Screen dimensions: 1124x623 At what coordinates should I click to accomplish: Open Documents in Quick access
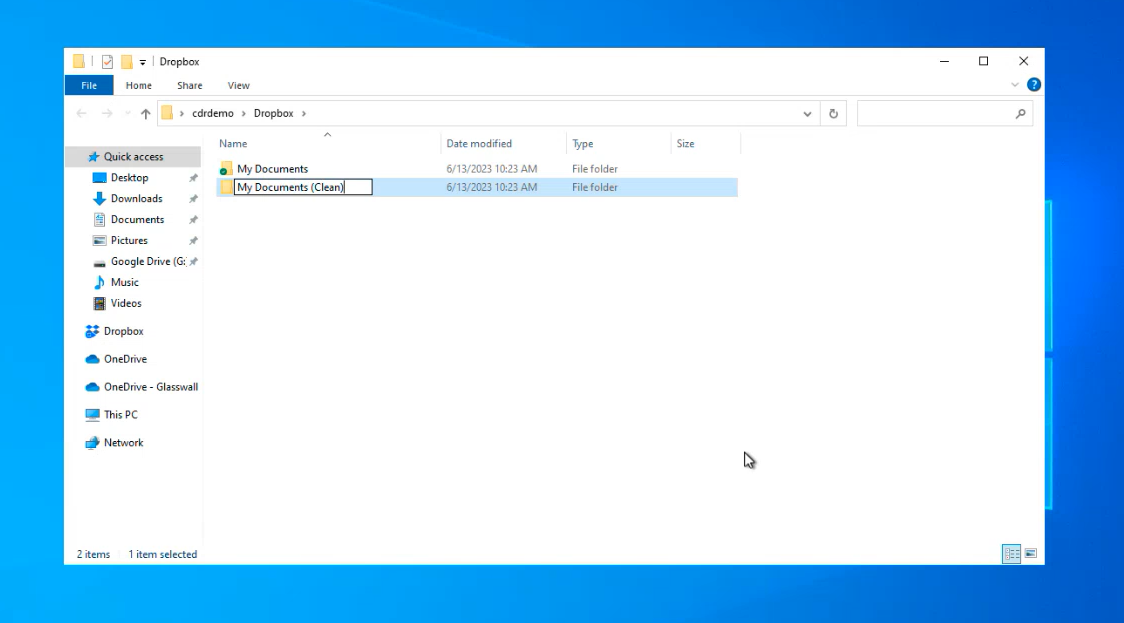point(137,219)
